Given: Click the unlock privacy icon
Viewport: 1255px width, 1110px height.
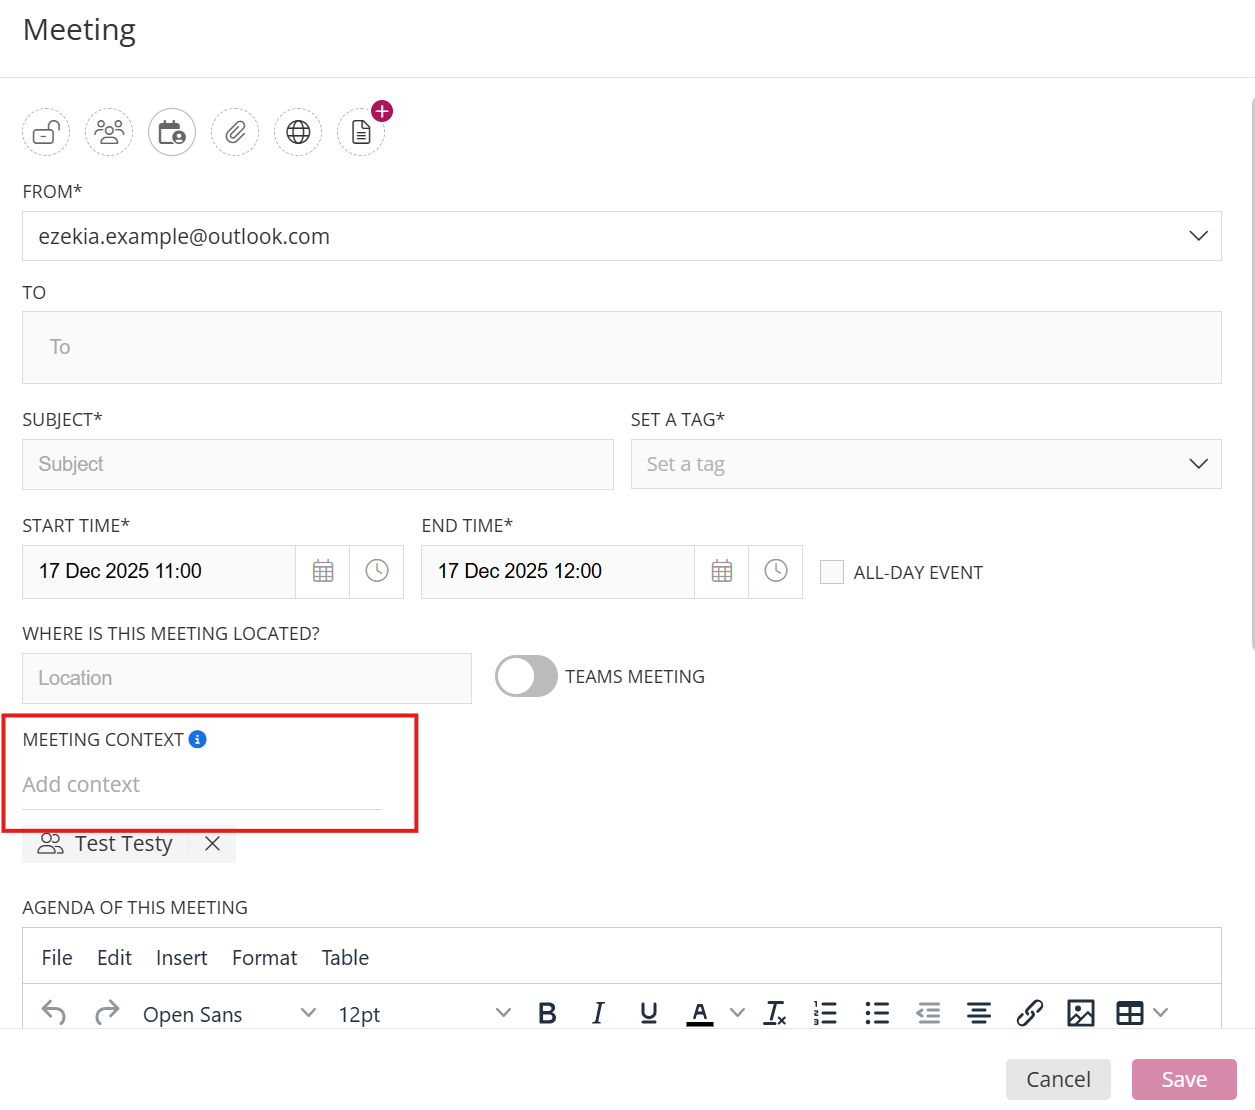Looking at the screenshot, I should 47,132.
